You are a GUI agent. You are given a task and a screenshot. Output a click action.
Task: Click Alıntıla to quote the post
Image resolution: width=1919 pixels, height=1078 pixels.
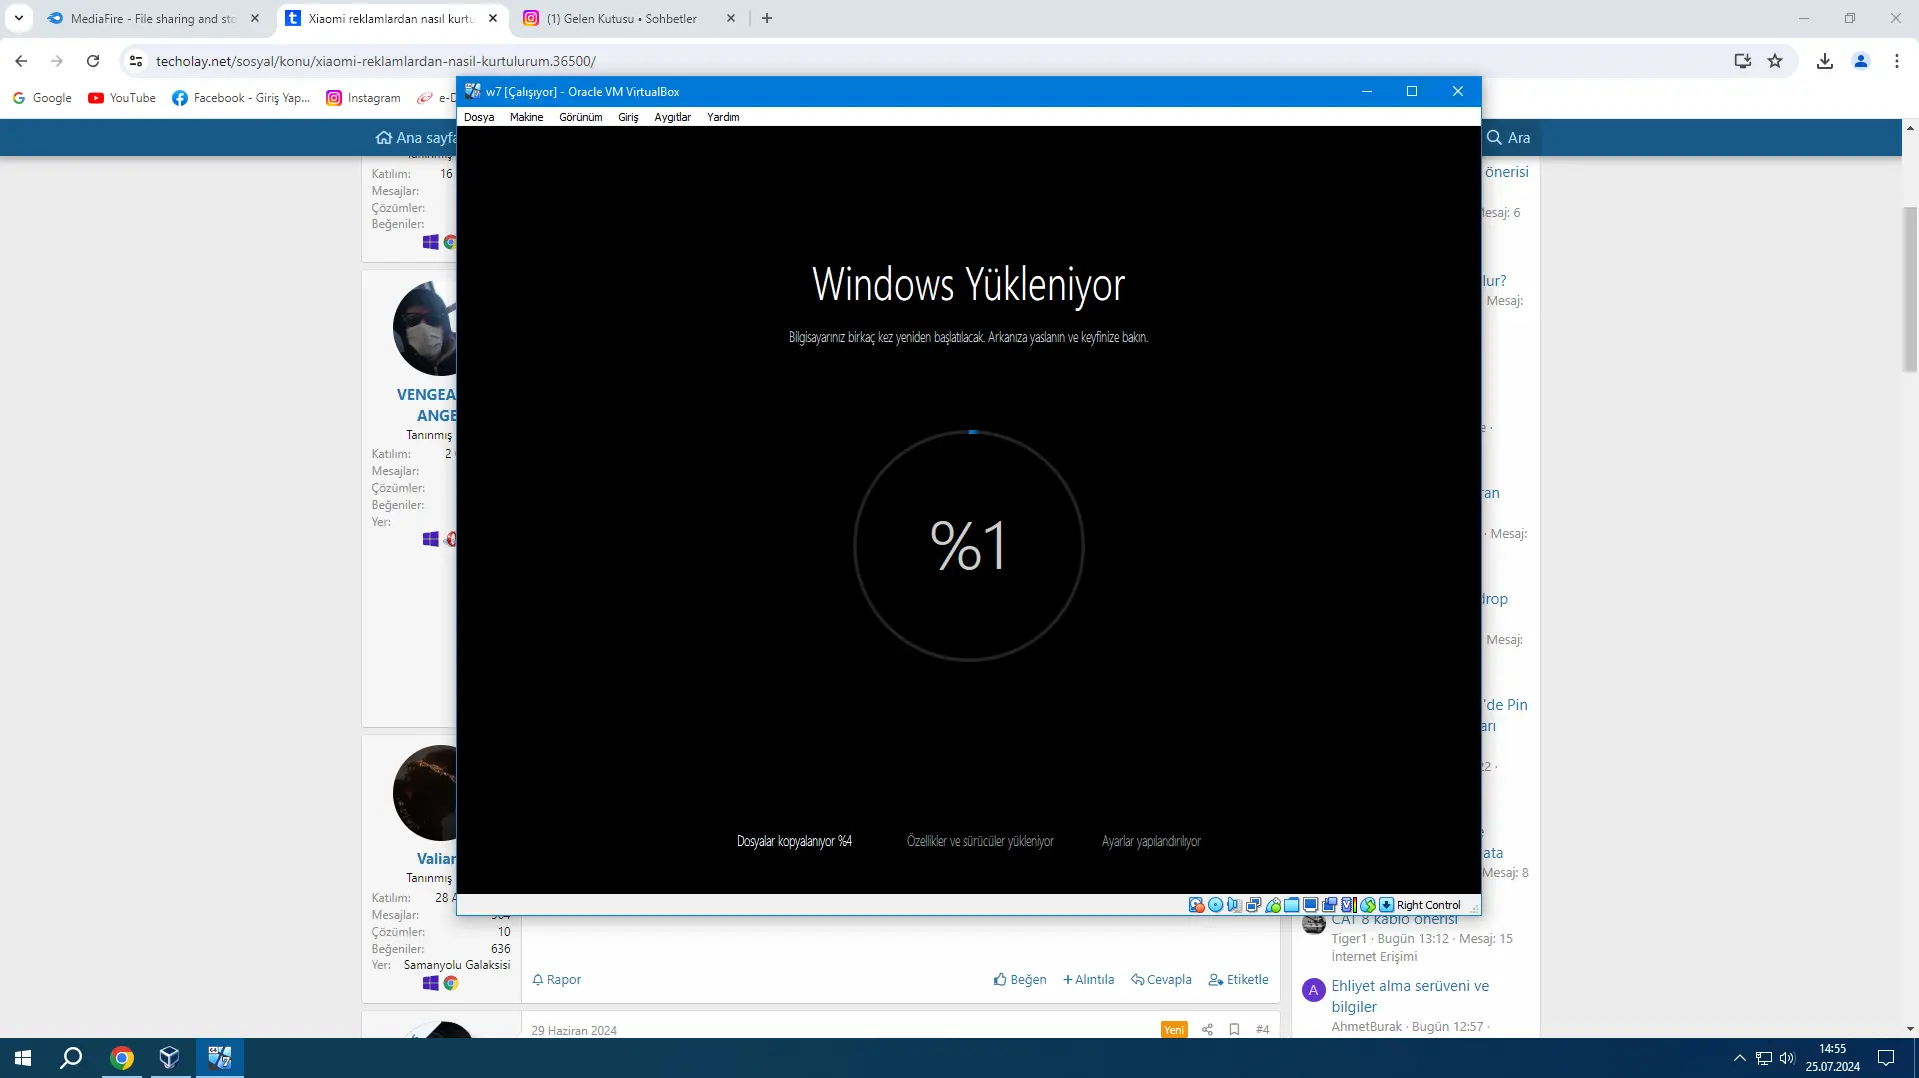click(1088, 980)
